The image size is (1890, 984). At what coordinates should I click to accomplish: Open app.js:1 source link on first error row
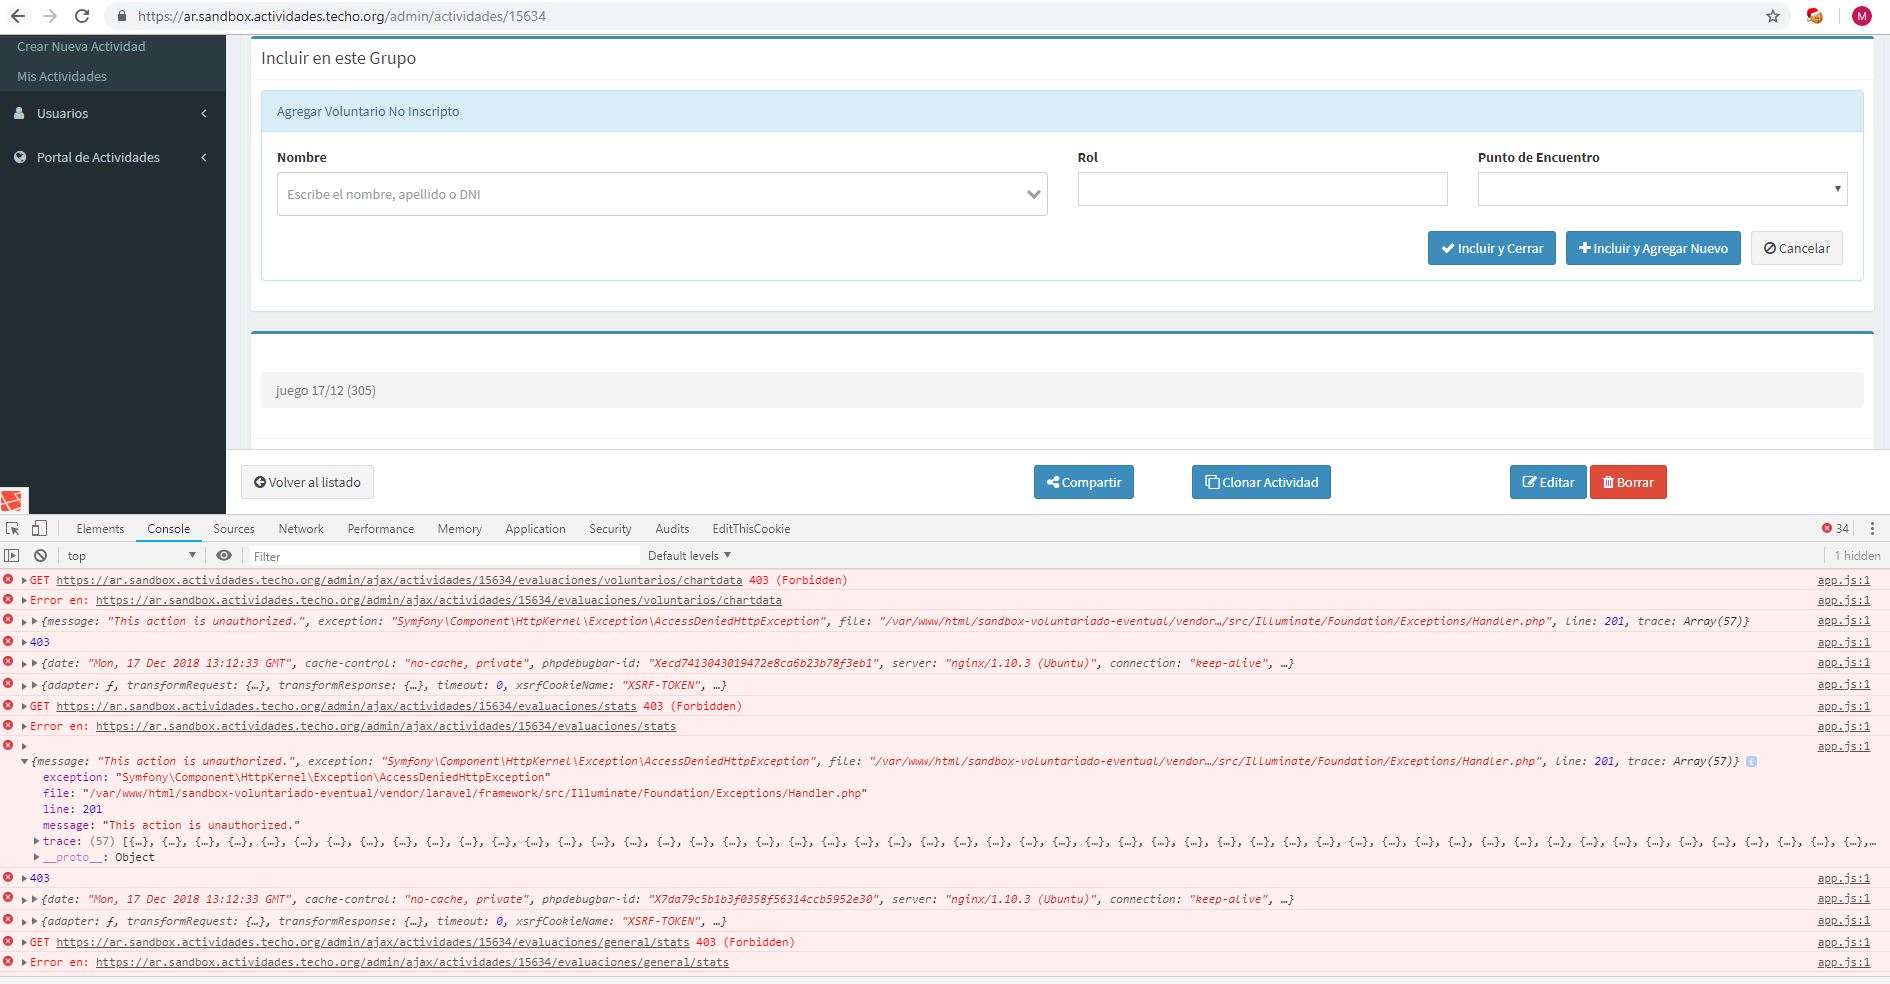1843,580
